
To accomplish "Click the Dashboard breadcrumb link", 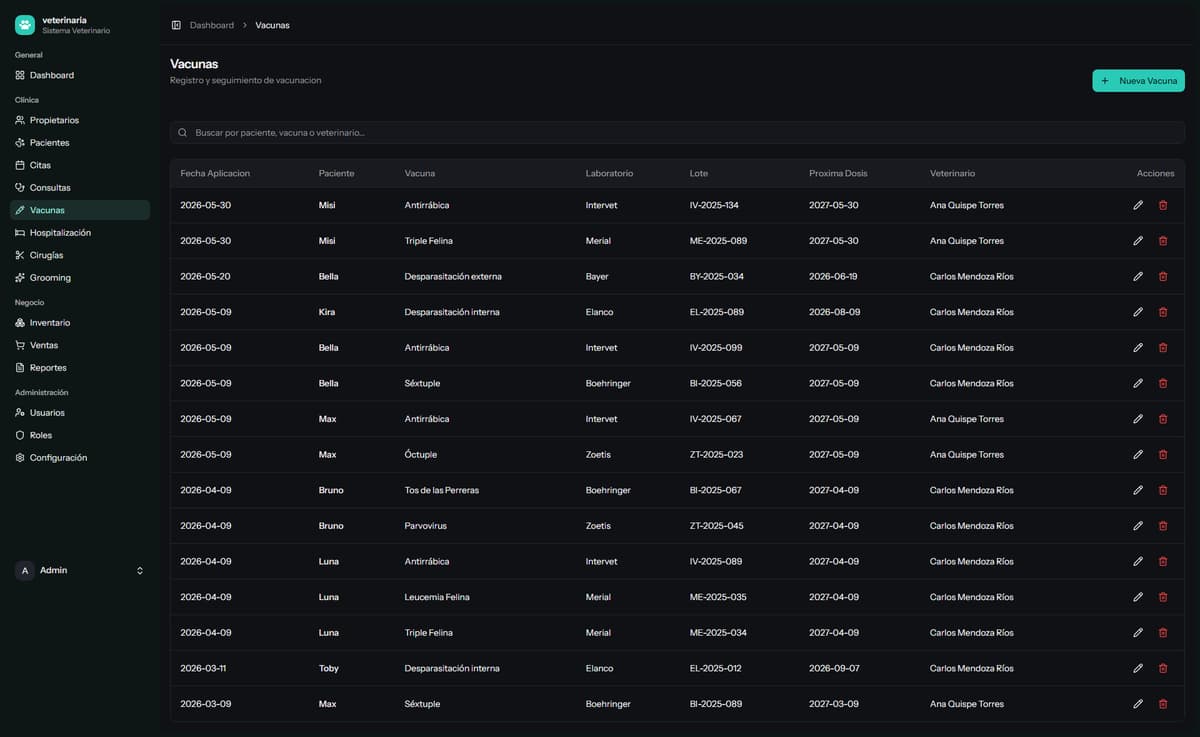I will [212, 25].
